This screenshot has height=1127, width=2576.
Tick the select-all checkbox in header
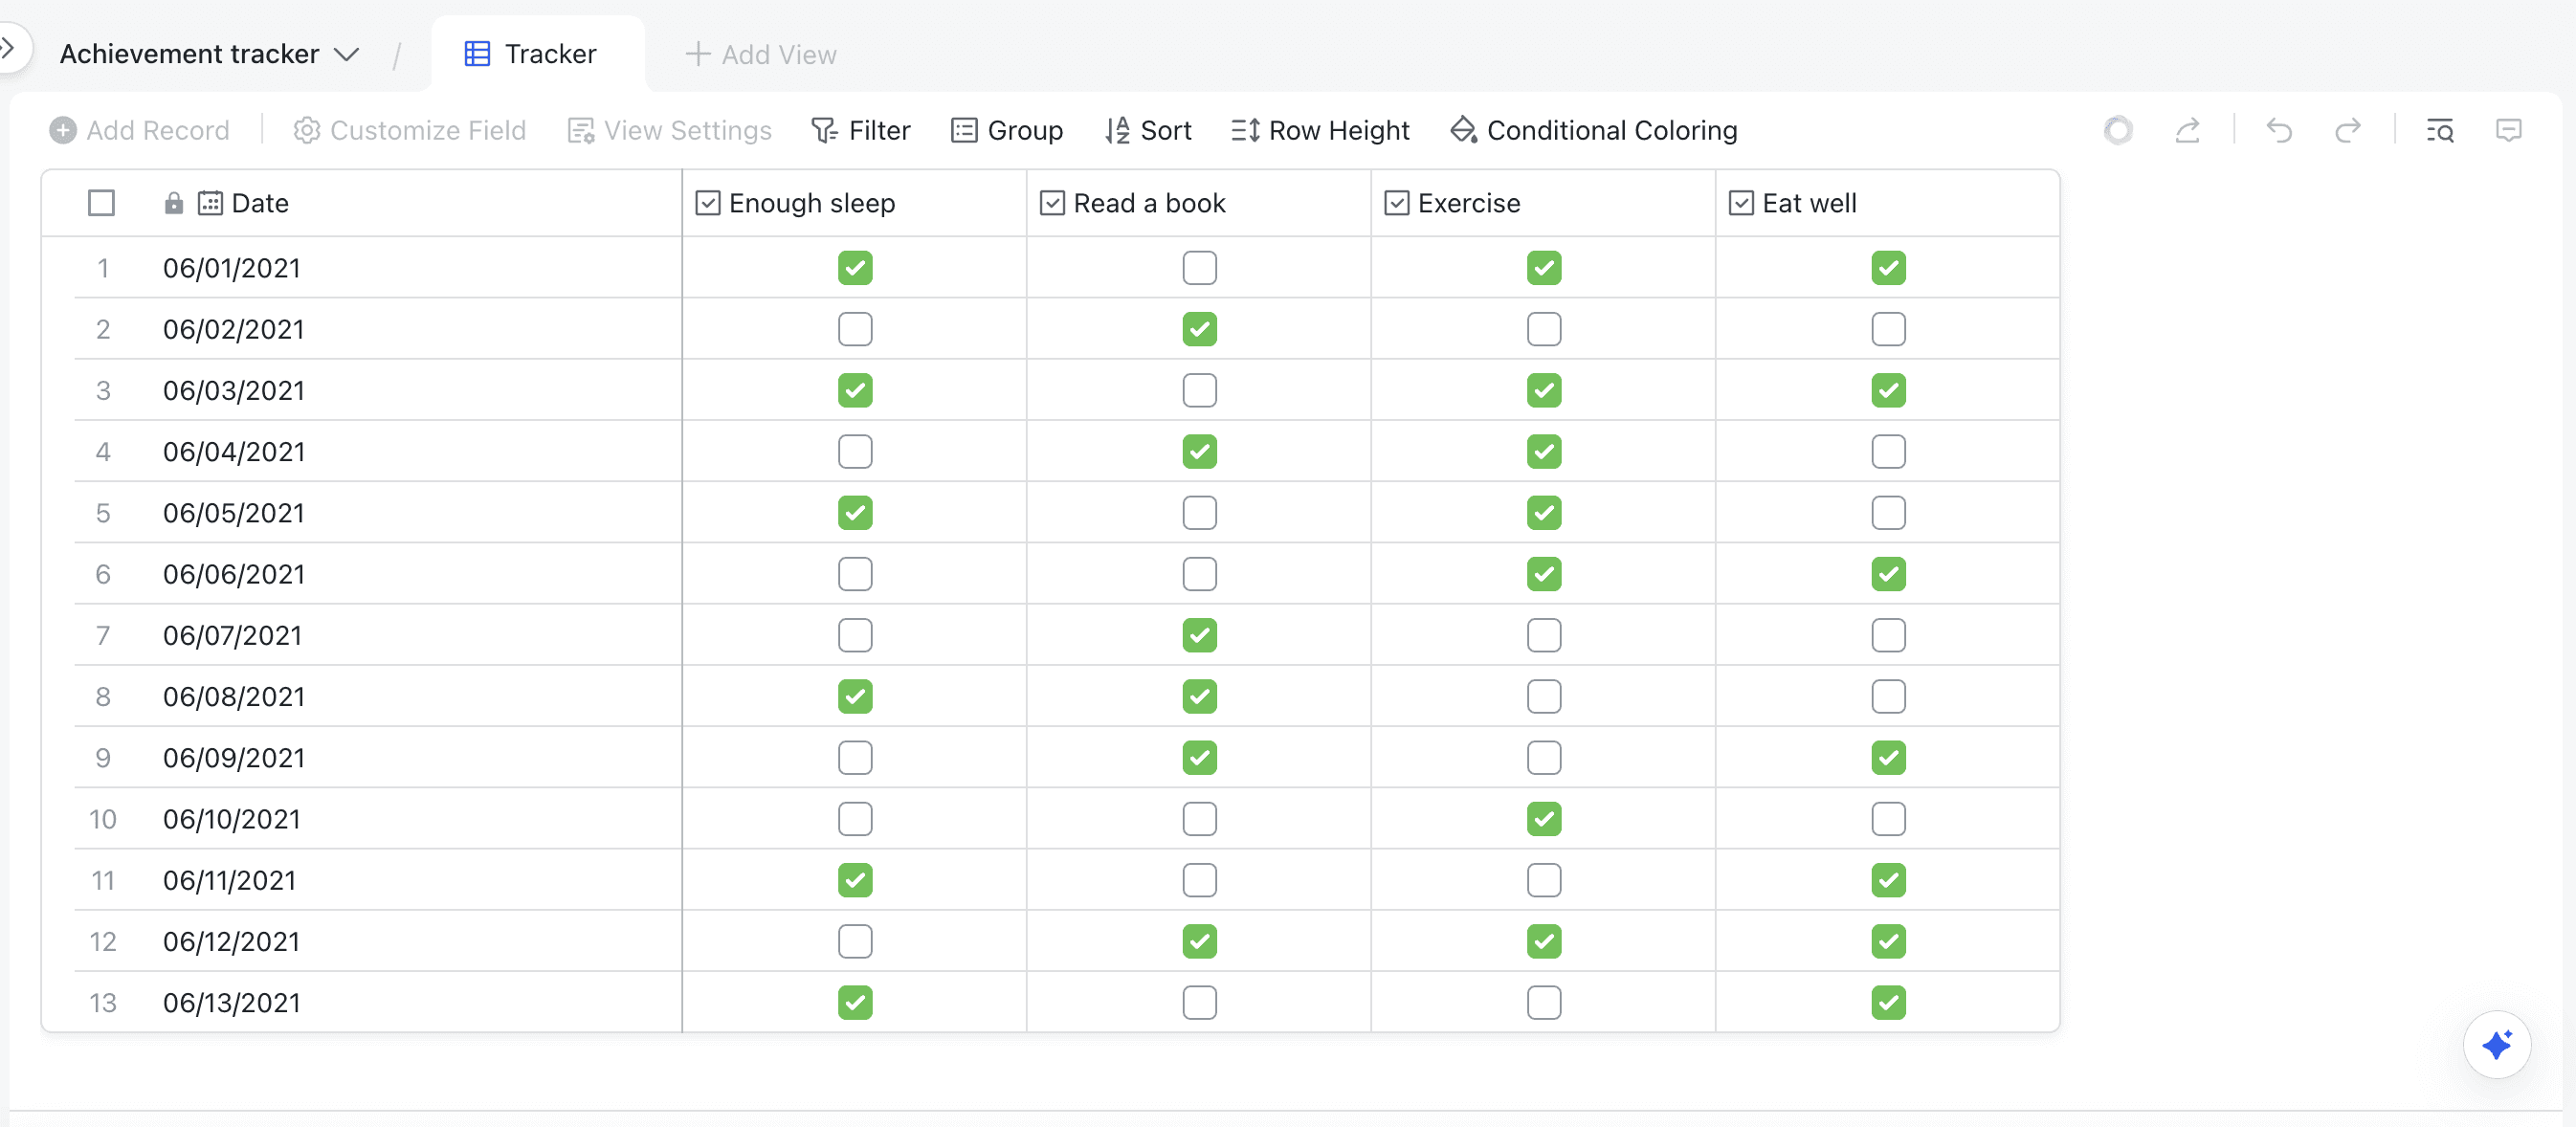pyautogui.click(x=101, y=203)
